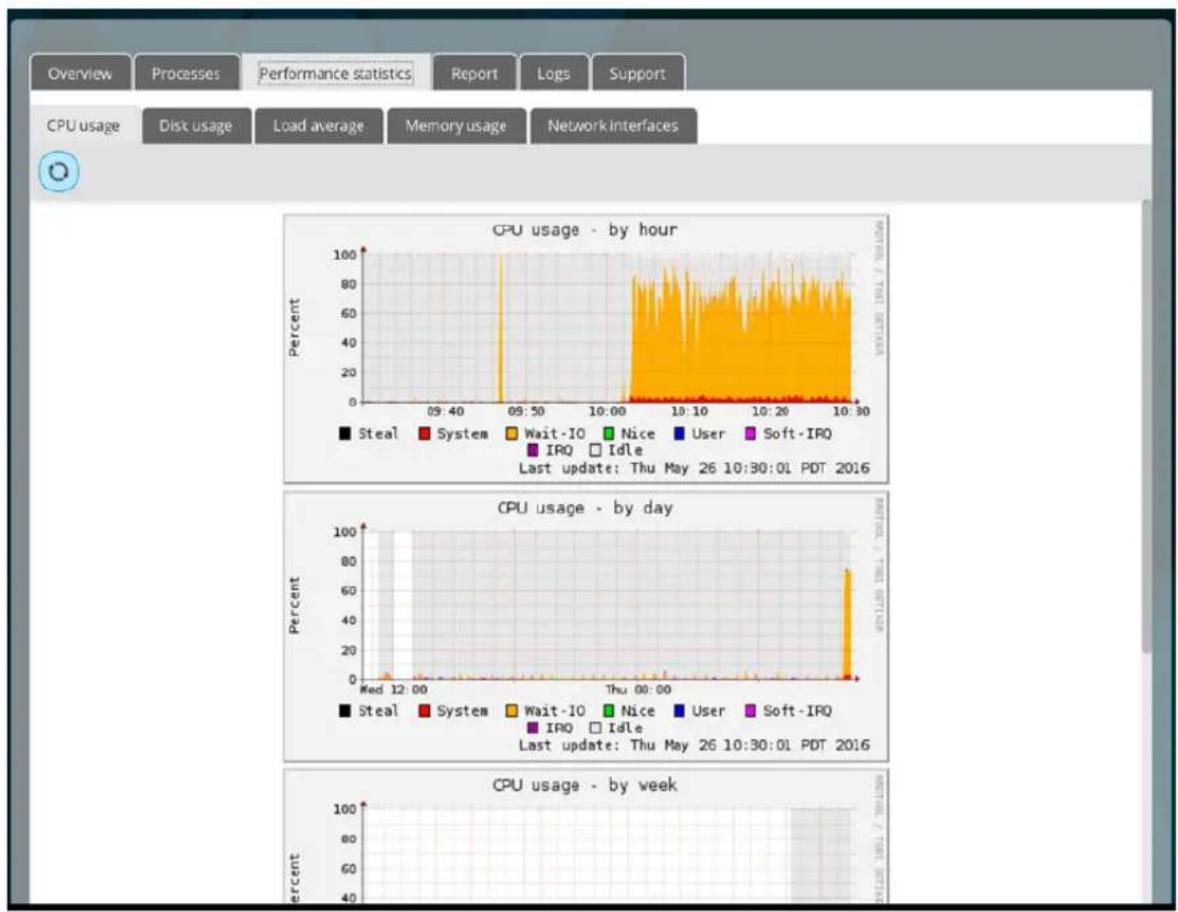
Task: Click the '10:00' axis label in hour graph
Action: (607, 412)
